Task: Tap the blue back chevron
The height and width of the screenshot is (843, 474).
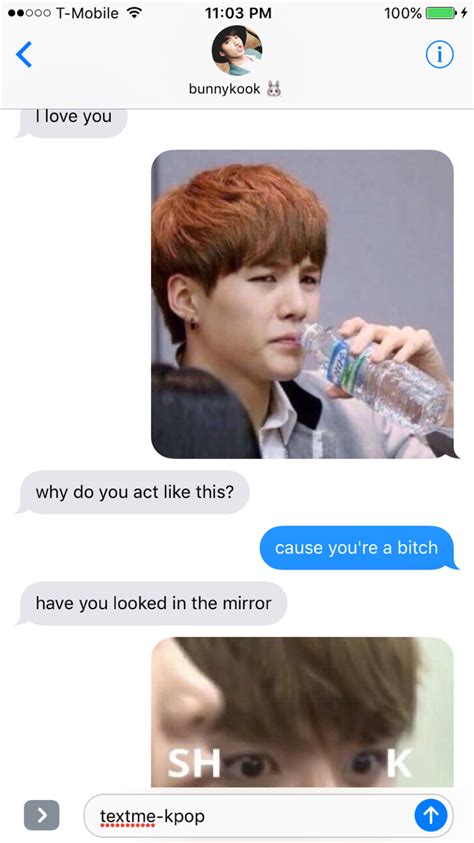Action: pos(24,54)
